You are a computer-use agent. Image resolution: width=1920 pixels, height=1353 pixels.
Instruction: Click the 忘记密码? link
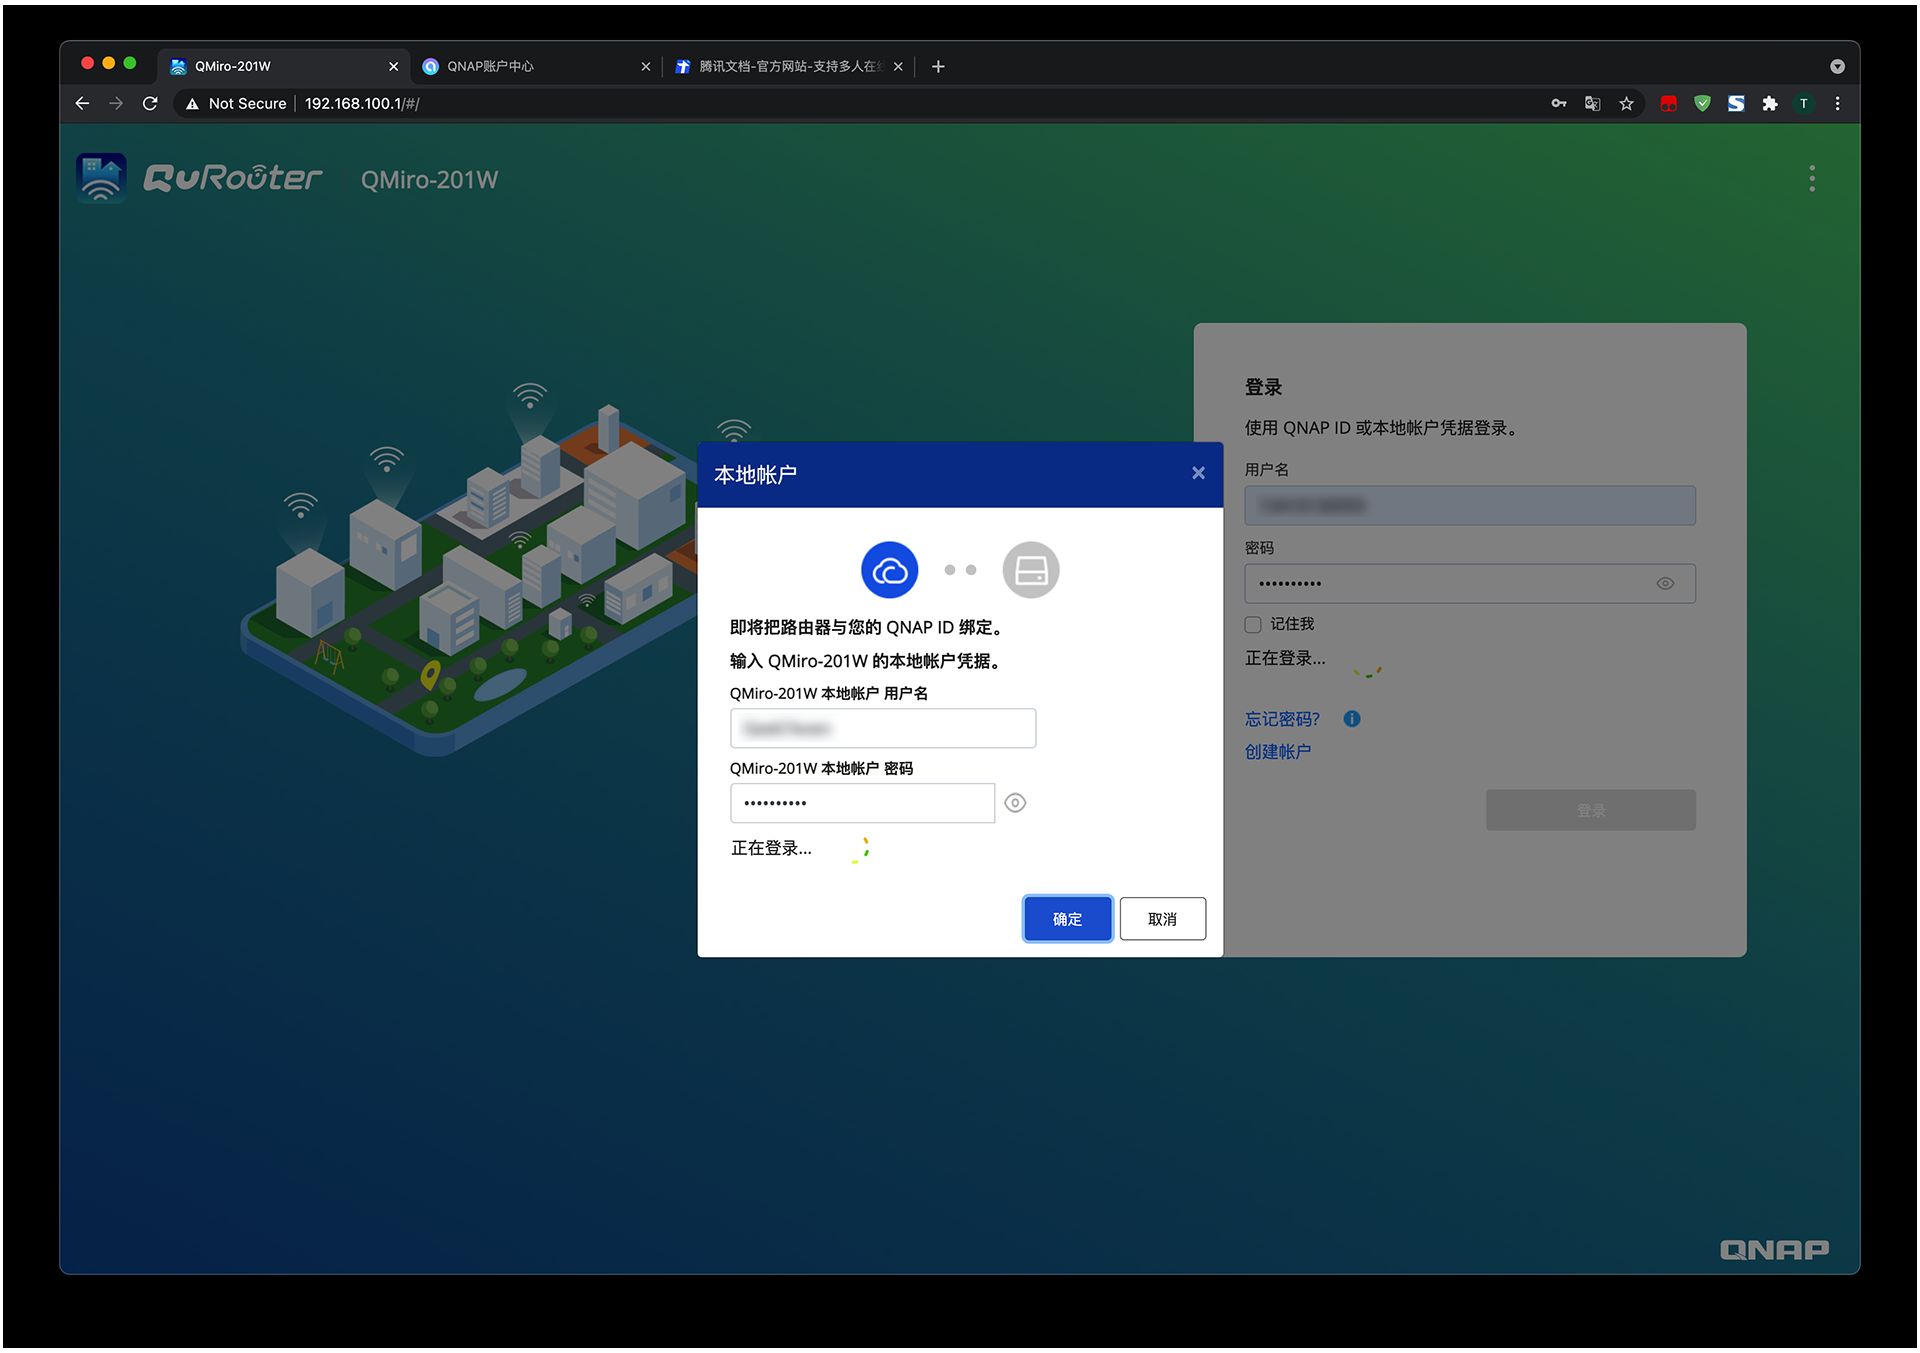point(1282,720)
